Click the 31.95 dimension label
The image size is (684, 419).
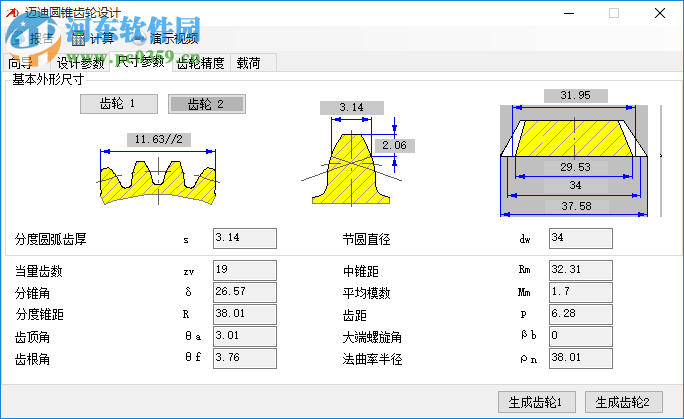click(575, 95)
